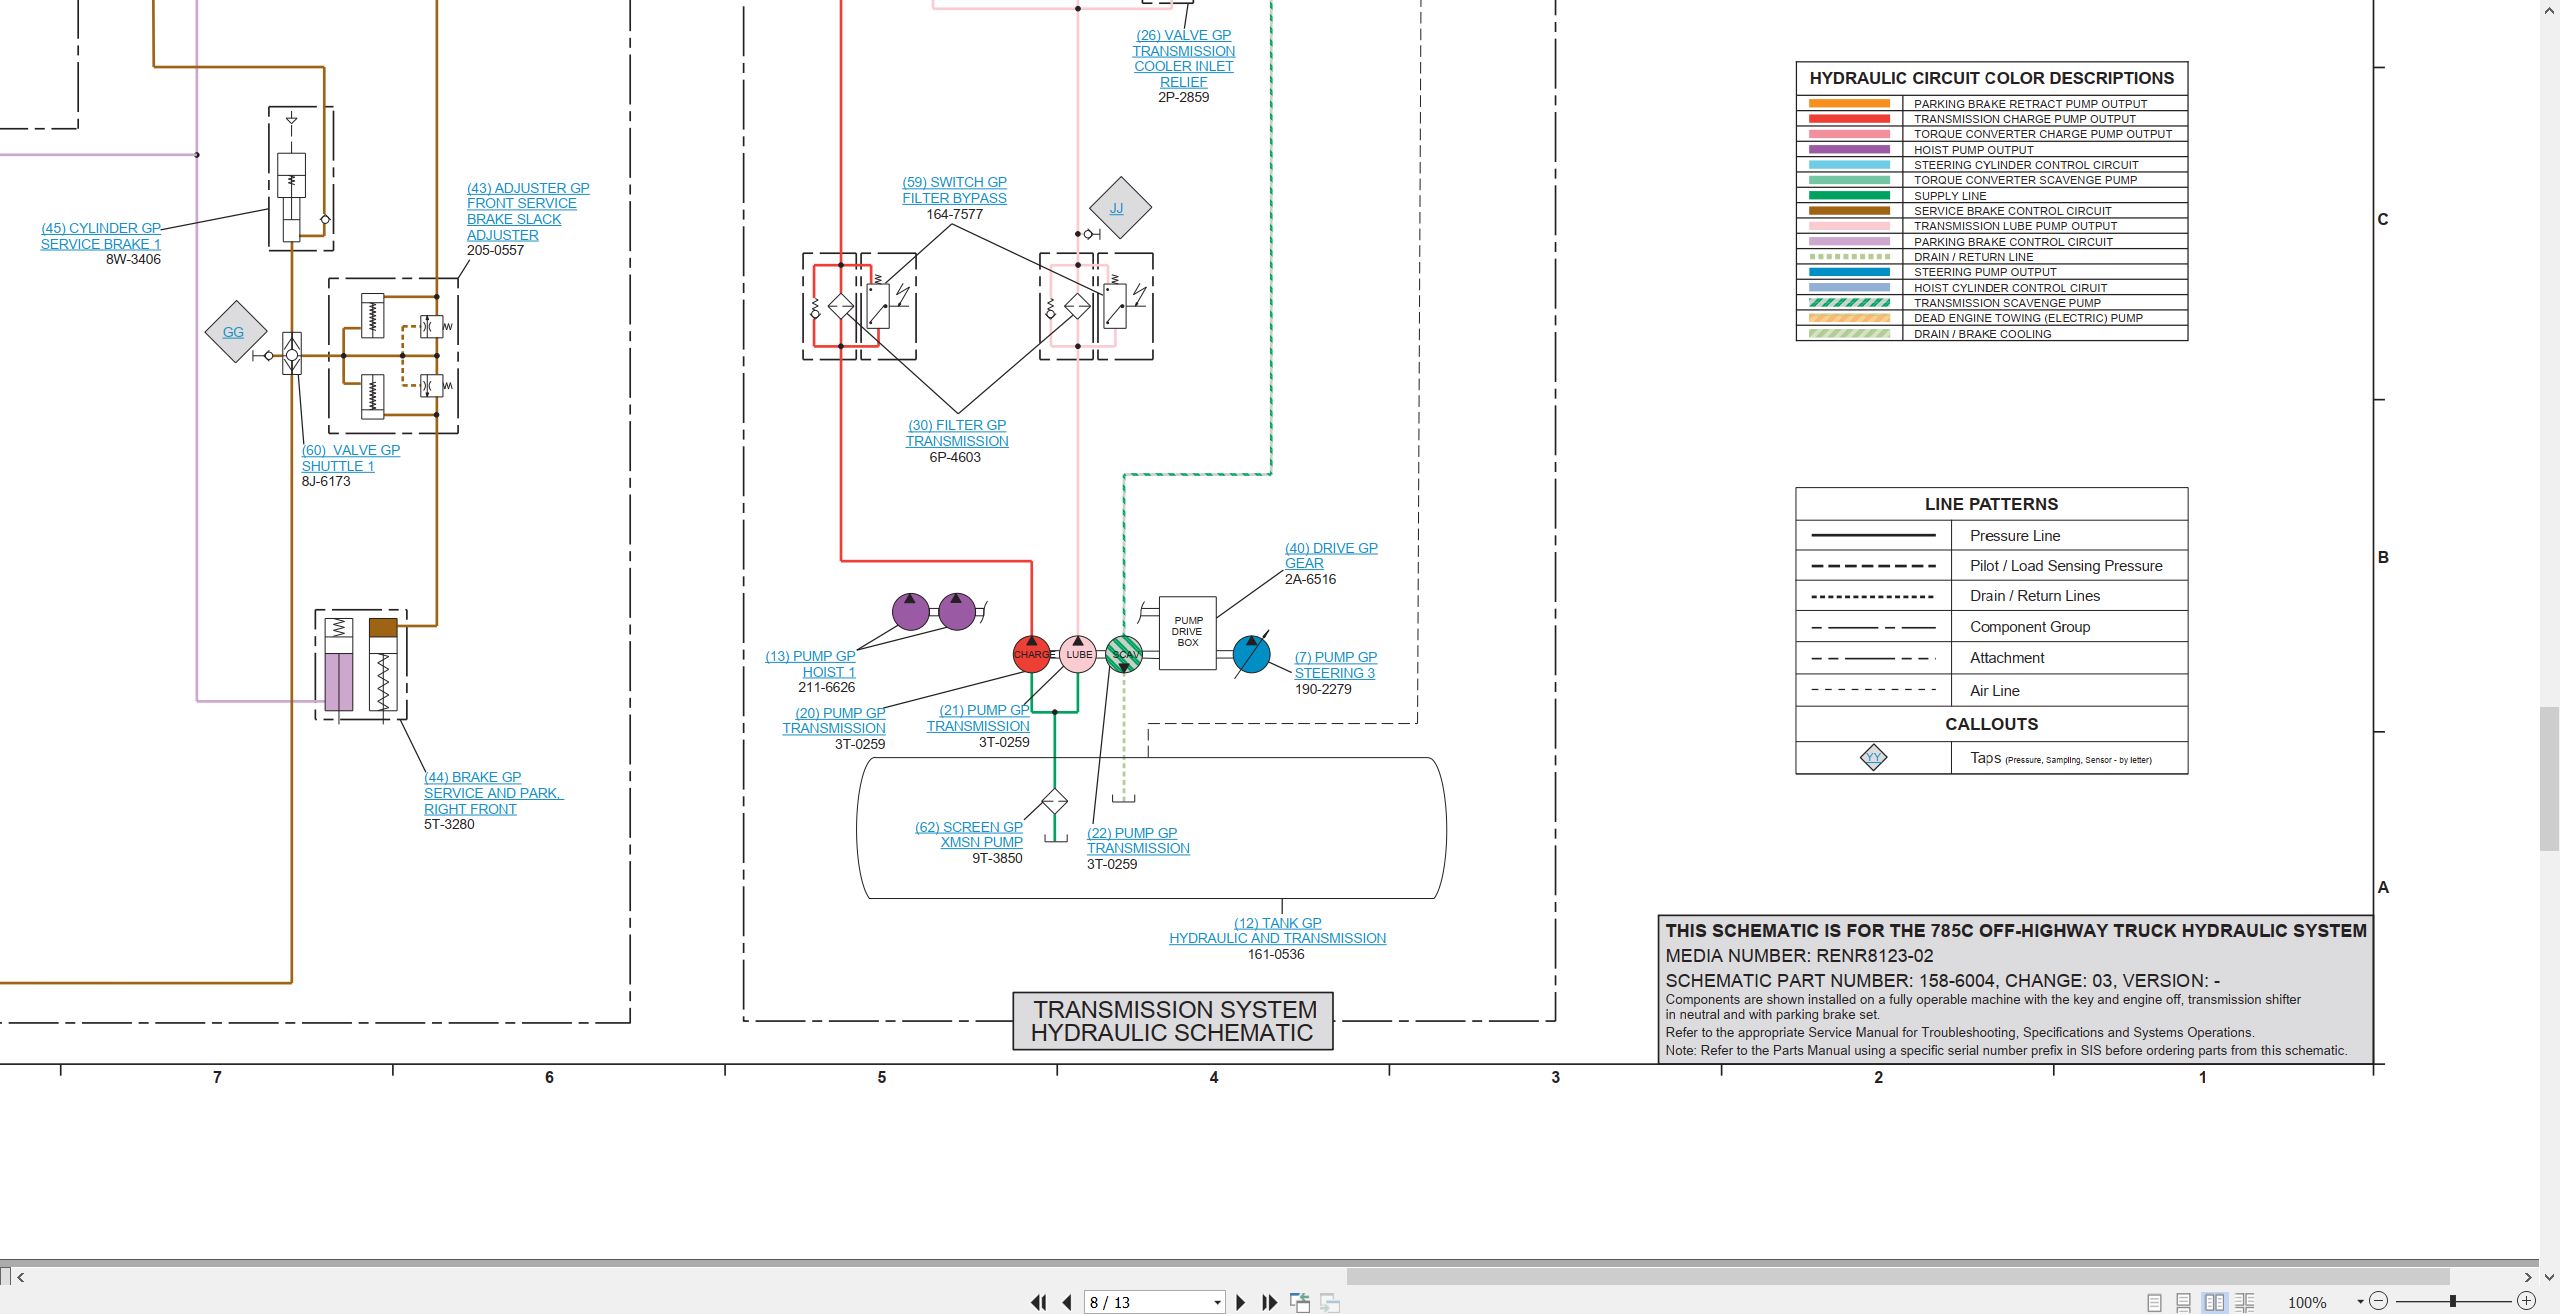Viewport: 2560px width, 1314px height.
Task: Click the JJ tap callout diamond
Action: click(x=1120, y=208)
